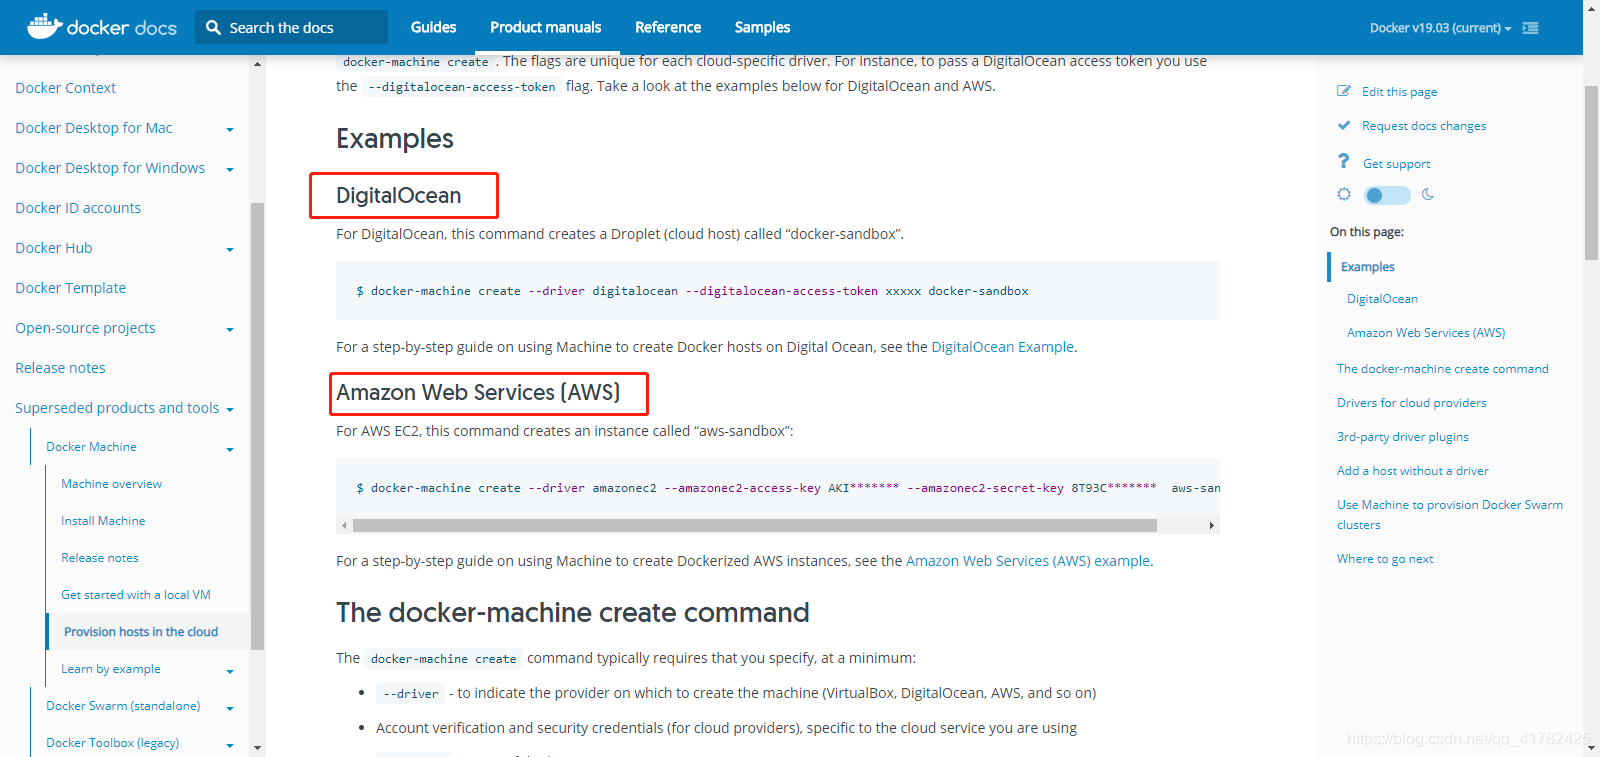1600x757 pixels.
Task: Expand the Docker Hub section arrow
Action: pyautogui.click(x=230, y=249)
